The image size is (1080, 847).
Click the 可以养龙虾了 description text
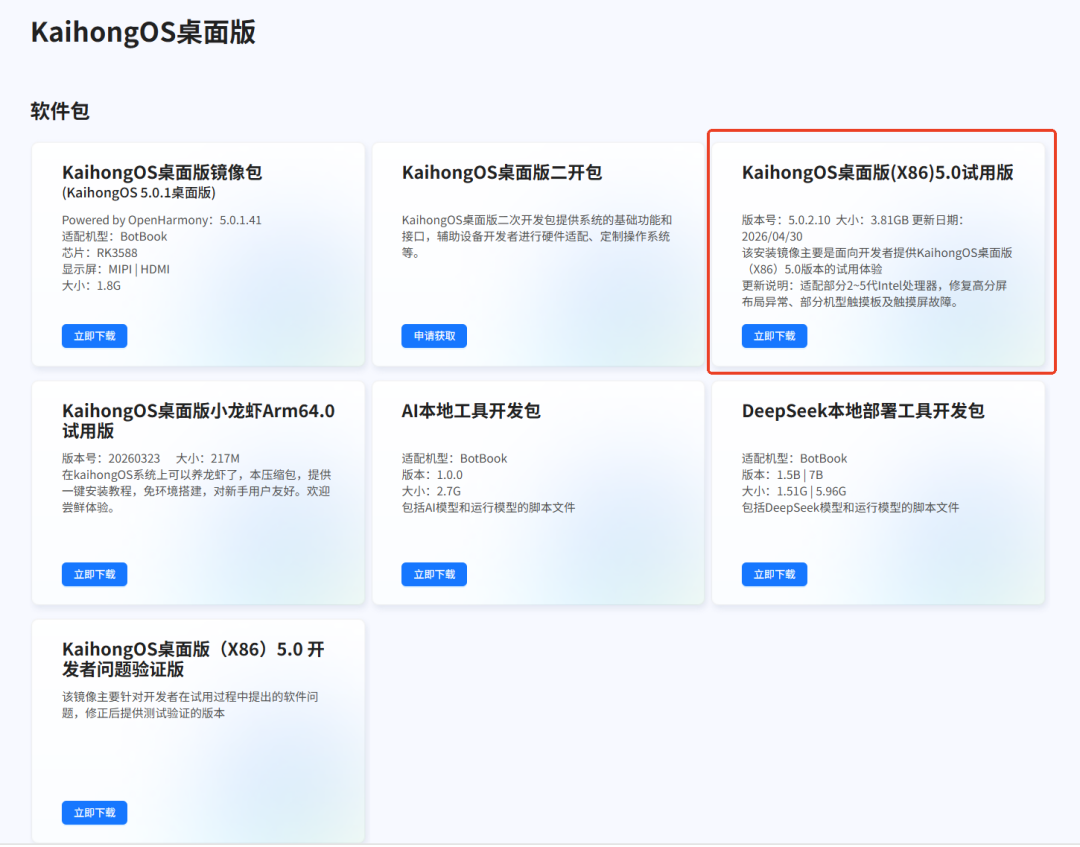pyautogui.click(x=196, y=491)
